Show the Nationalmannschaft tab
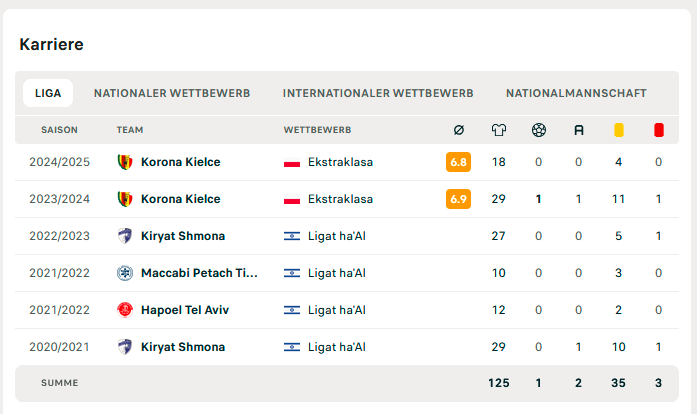 (x=576, y=93)
